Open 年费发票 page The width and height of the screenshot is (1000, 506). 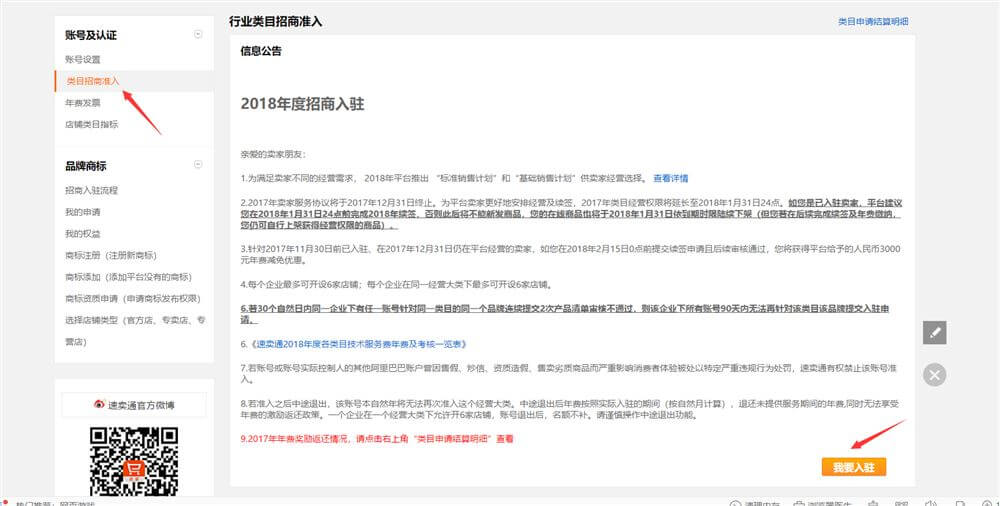pyautogui.click(x=83, y=103)
